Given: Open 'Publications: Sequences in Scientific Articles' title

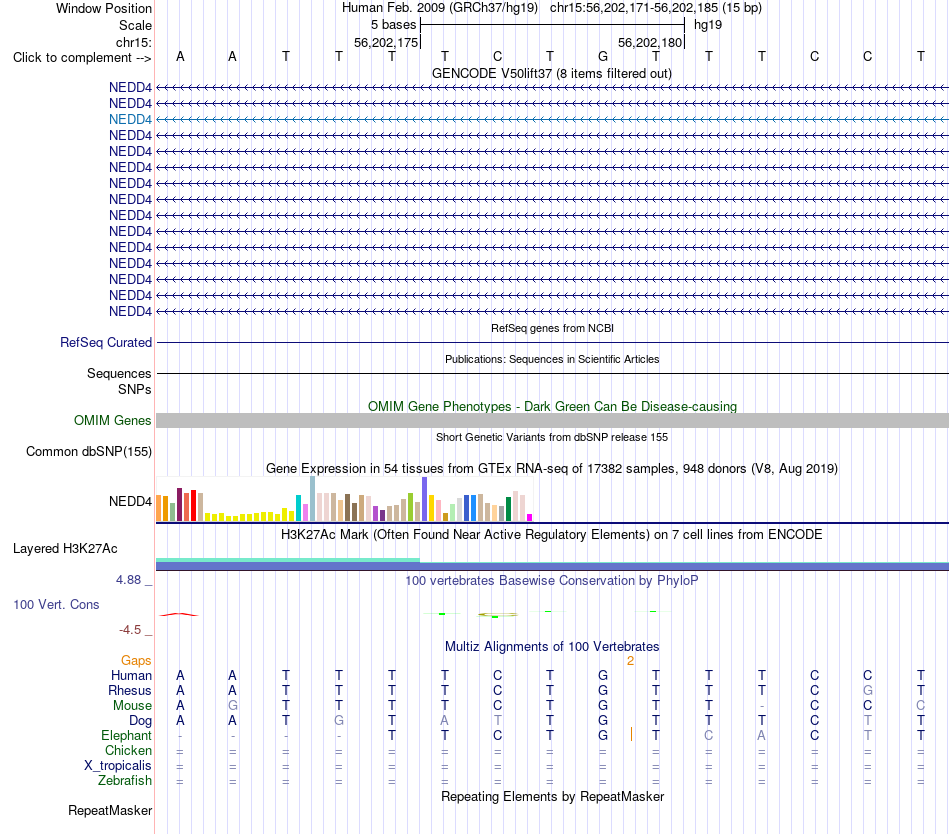Looking at the screenshot, I should (552, 359).
